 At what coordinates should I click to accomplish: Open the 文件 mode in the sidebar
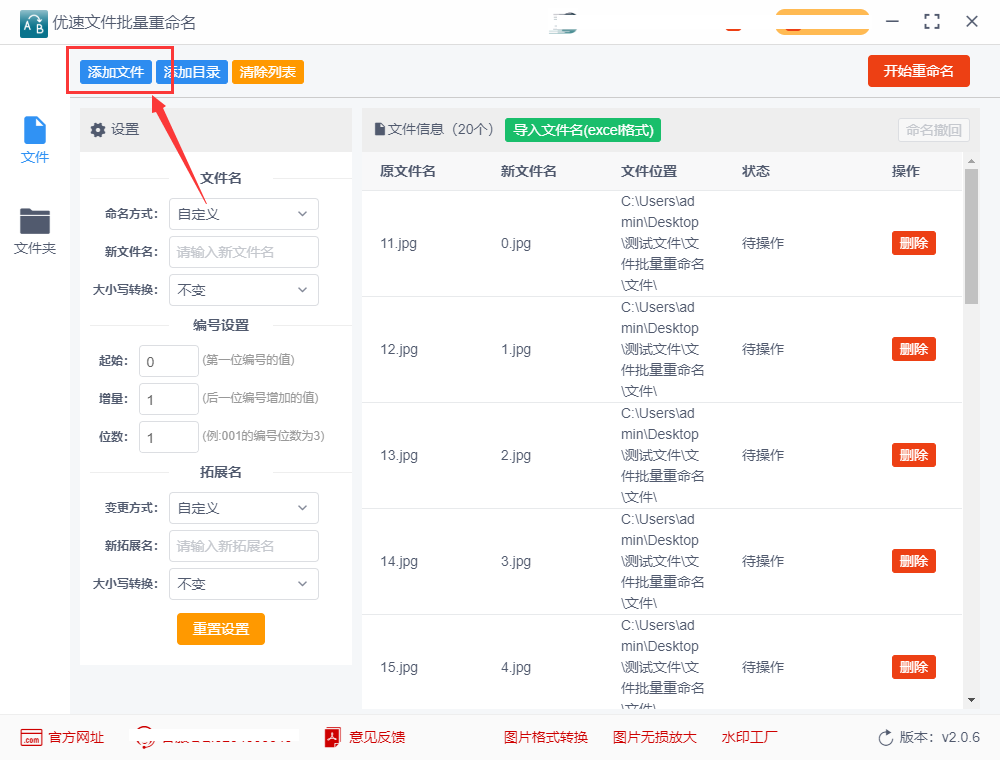(34, 140)
